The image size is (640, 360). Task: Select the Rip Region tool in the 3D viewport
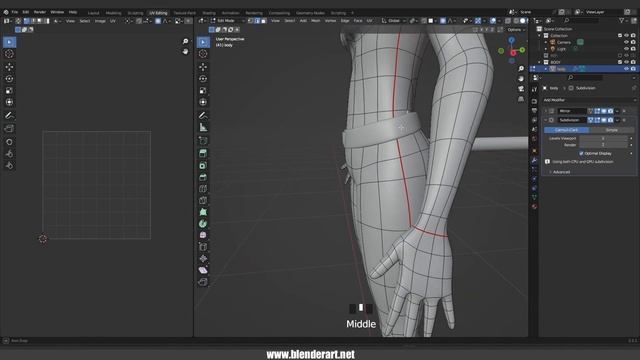click(x=203, y=282)
